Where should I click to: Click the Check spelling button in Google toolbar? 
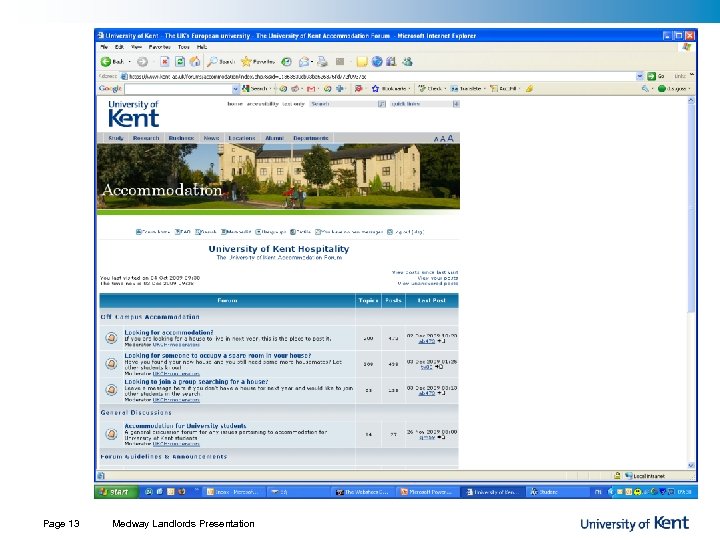click(x=431, y=89)
